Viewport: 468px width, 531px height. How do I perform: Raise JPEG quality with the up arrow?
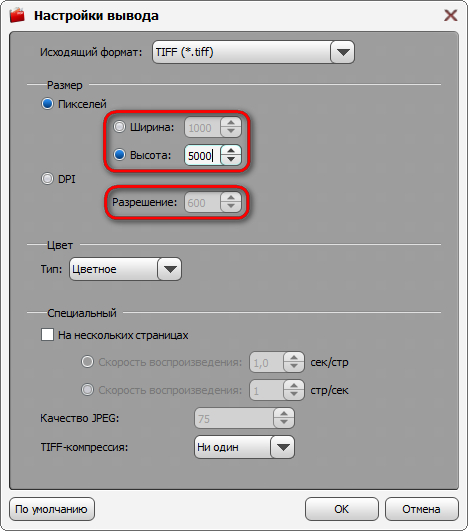pos(284,414)
